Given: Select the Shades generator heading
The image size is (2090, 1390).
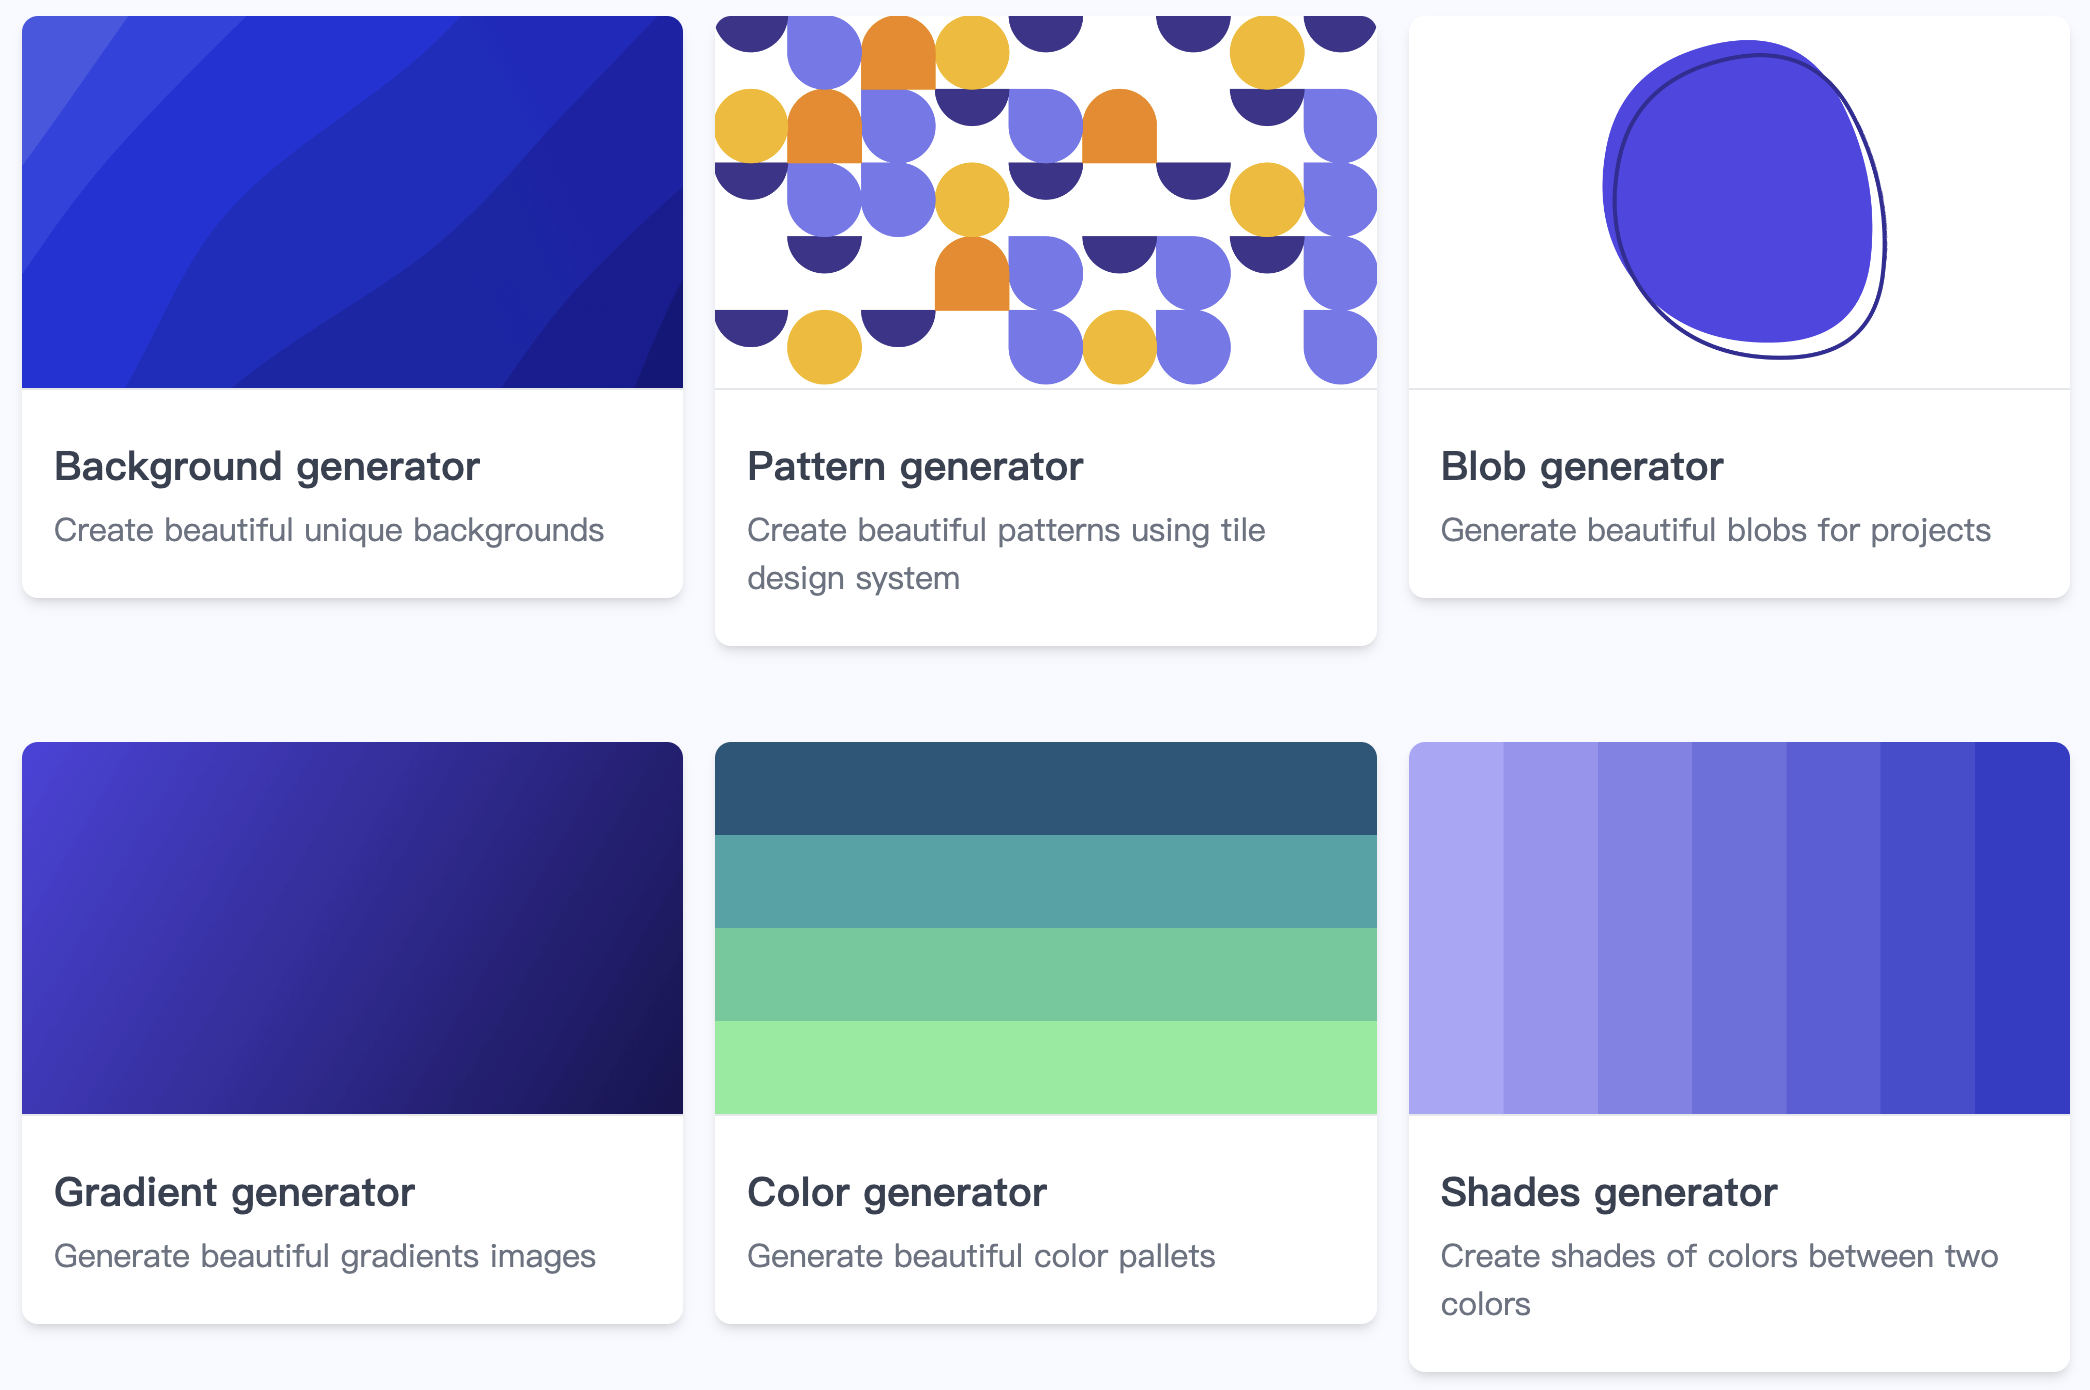Looking at the screenshot, I should click(1608, 1193).
